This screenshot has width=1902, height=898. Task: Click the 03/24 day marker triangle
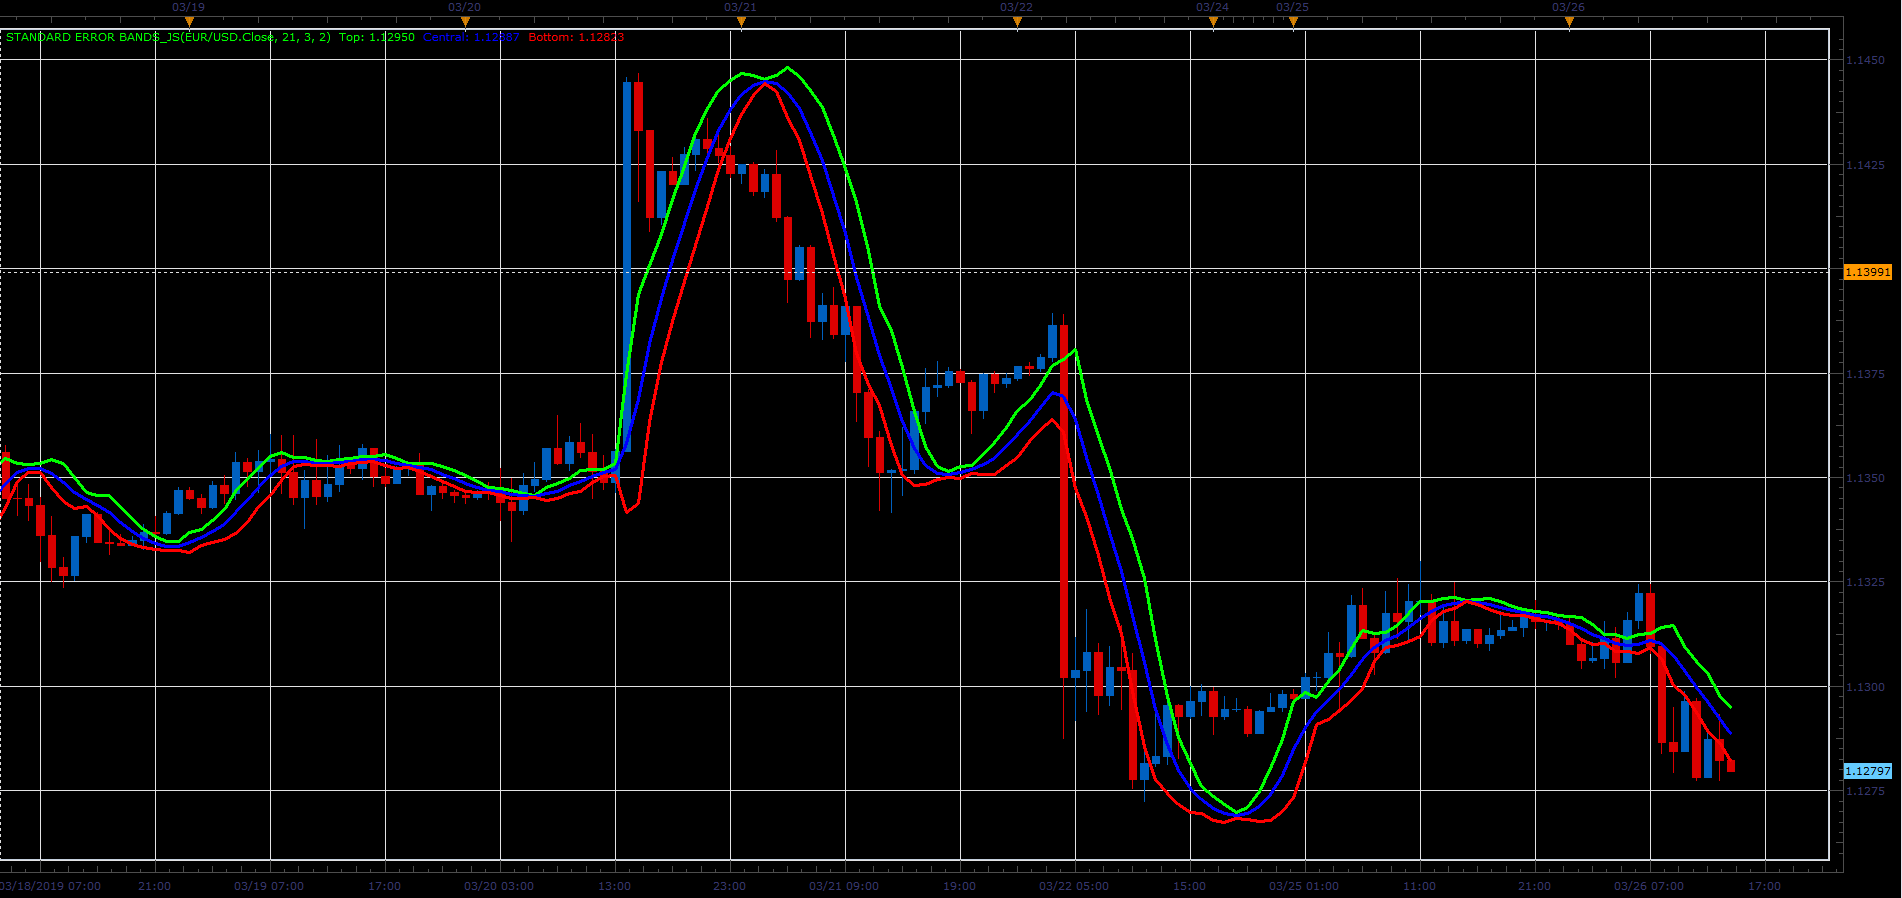coord(1213,22)
